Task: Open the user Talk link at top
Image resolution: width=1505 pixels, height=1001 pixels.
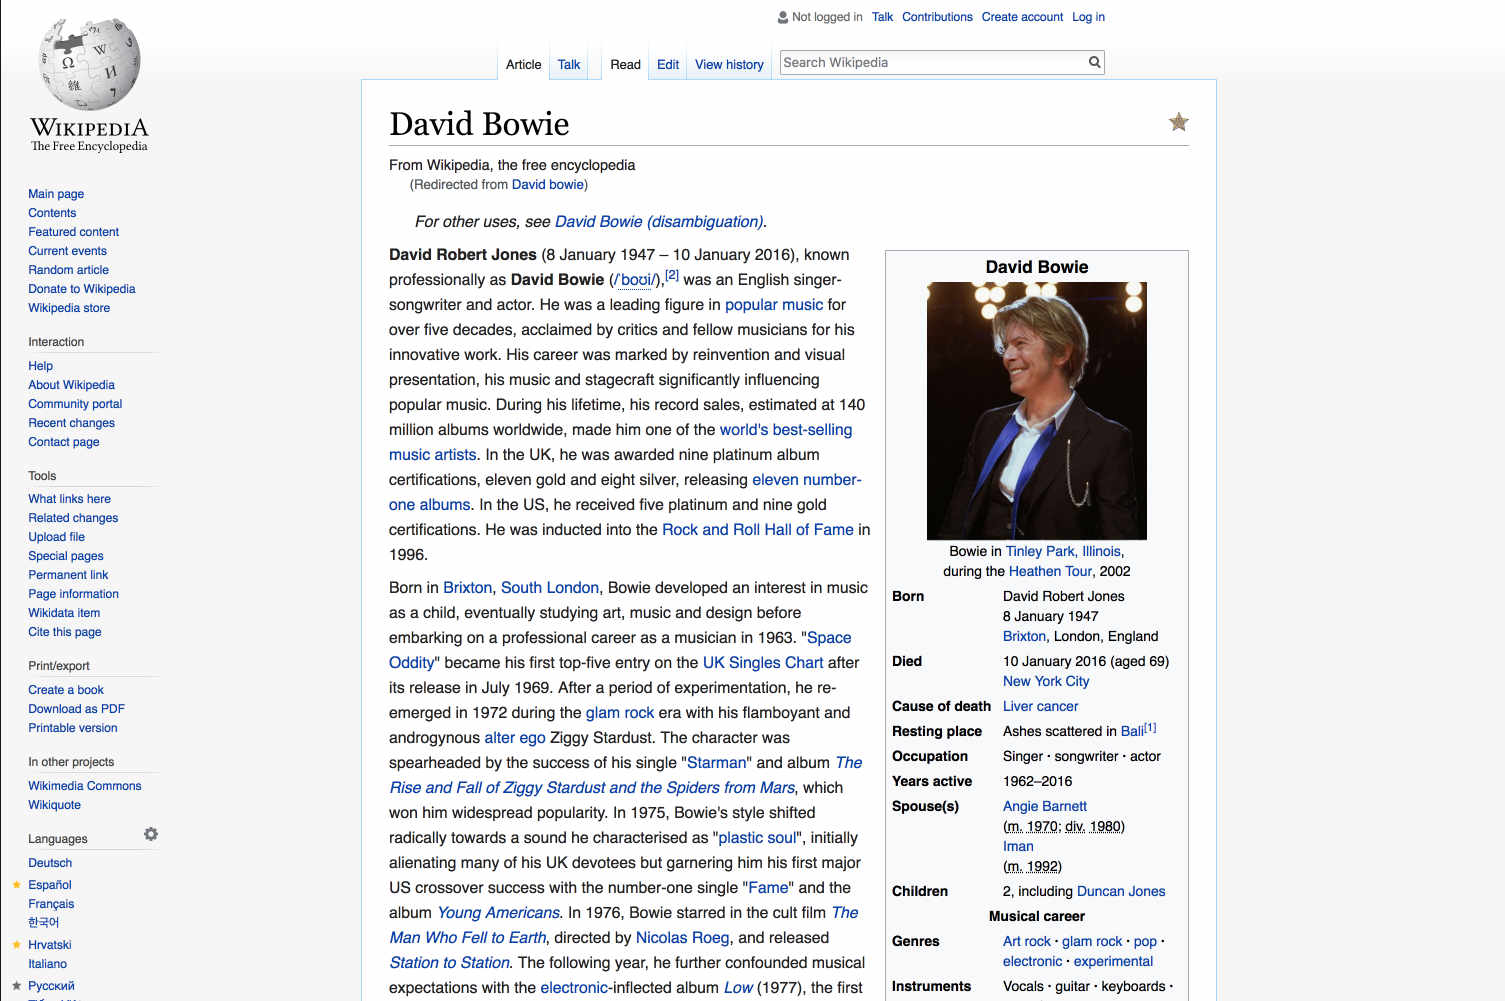Action: (x=882, y=17)
